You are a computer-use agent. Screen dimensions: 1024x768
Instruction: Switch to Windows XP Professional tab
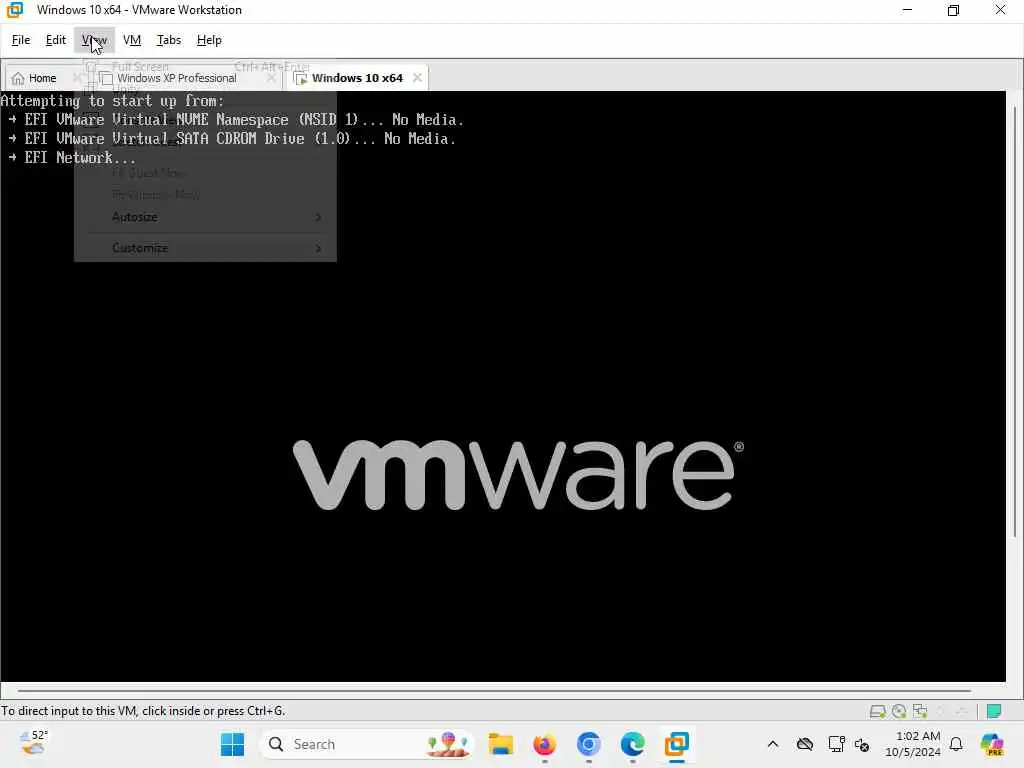coord(177,78)
